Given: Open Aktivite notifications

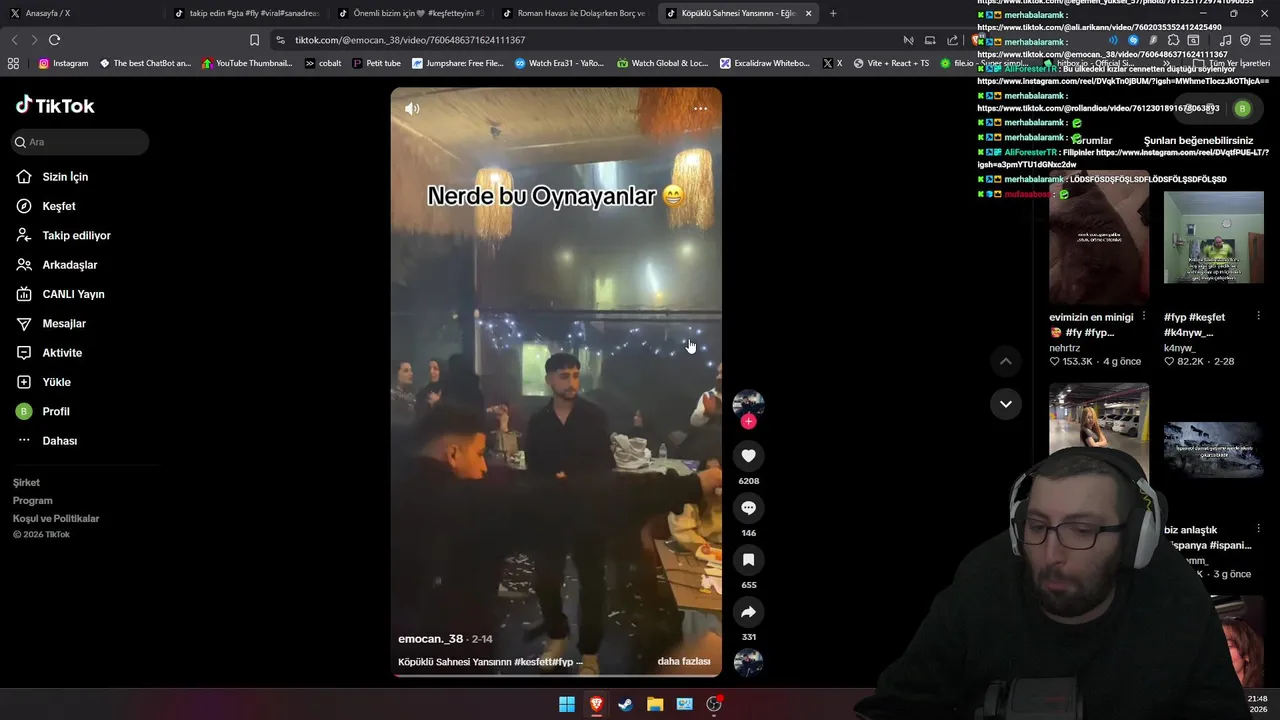Looking at the screenshot, I should [62, 353].
